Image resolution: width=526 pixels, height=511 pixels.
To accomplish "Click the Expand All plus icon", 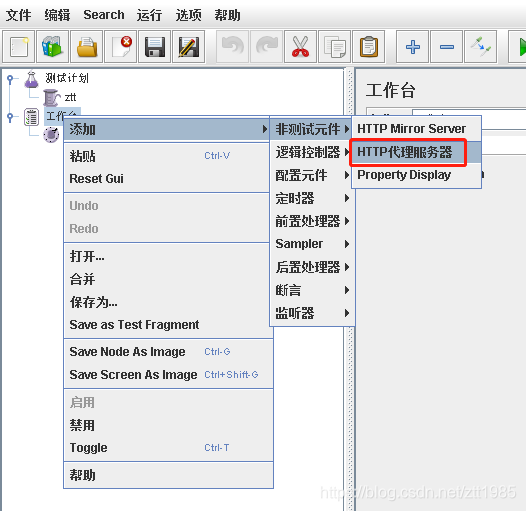I will click(x=412, y=47).
